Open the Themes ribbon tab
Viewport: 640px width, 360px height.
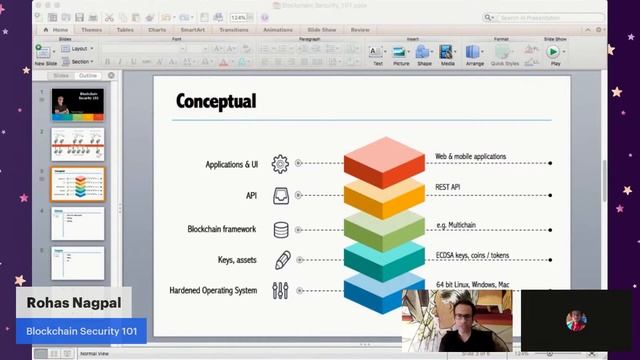(x=91, y=30)
